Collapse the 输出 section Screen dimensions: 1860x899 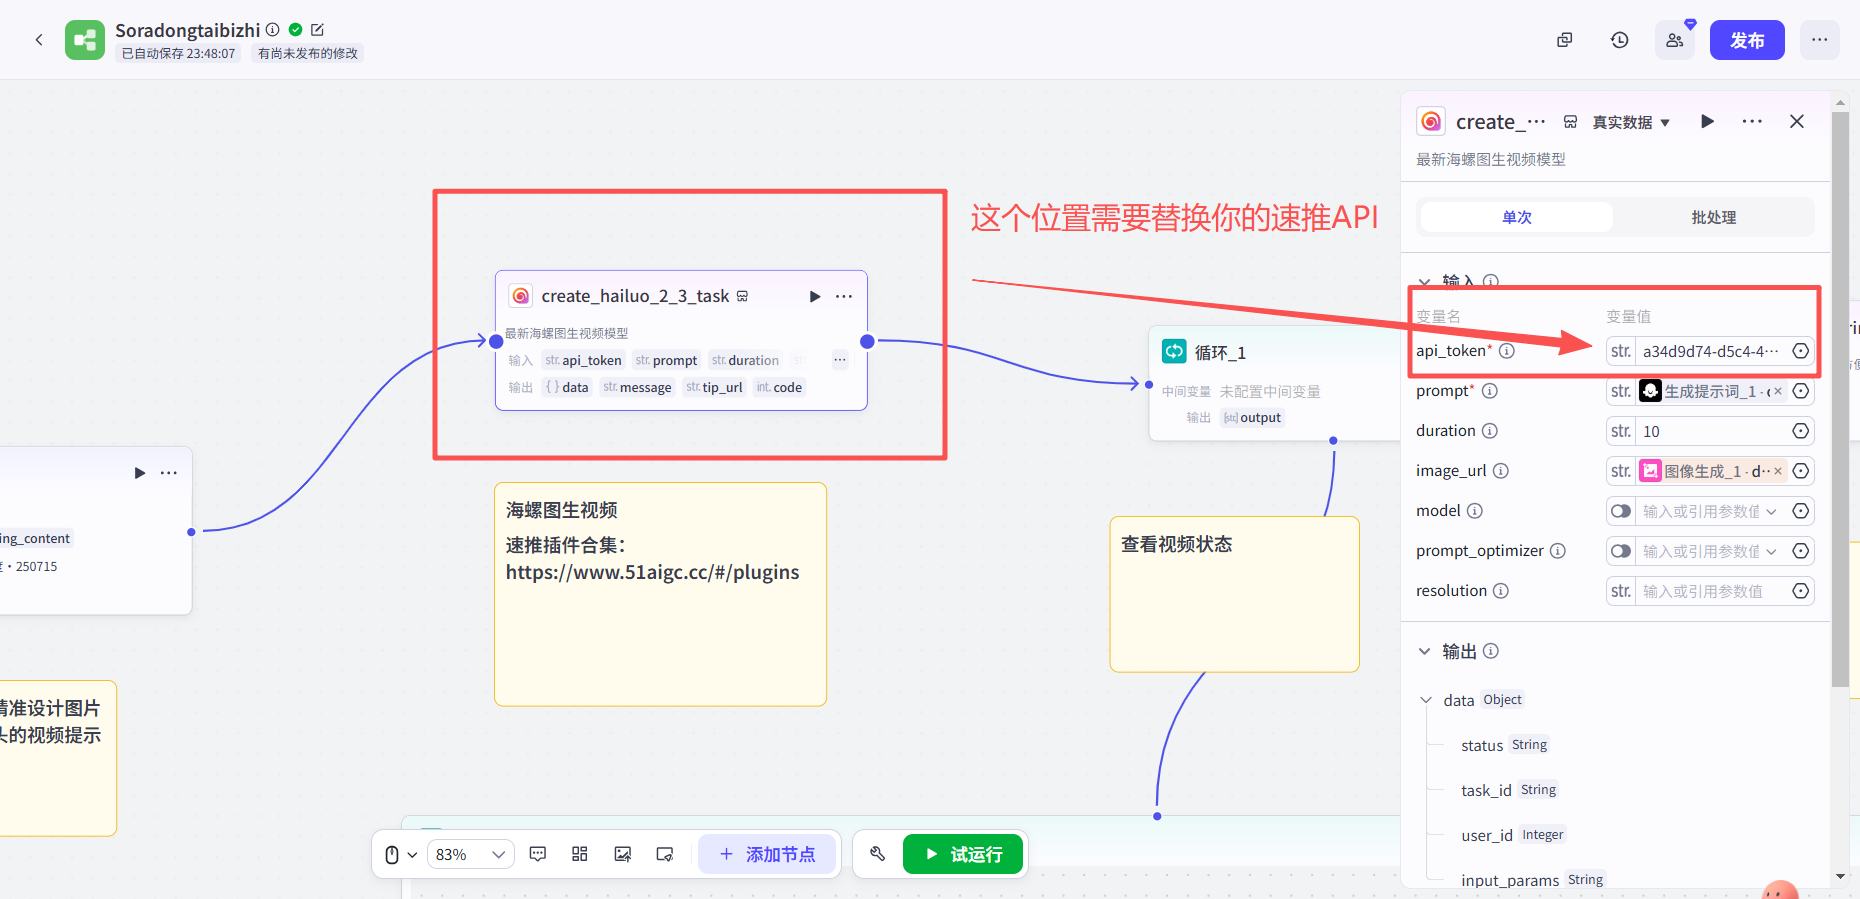pyautogui.click(x=1425, y=651)
